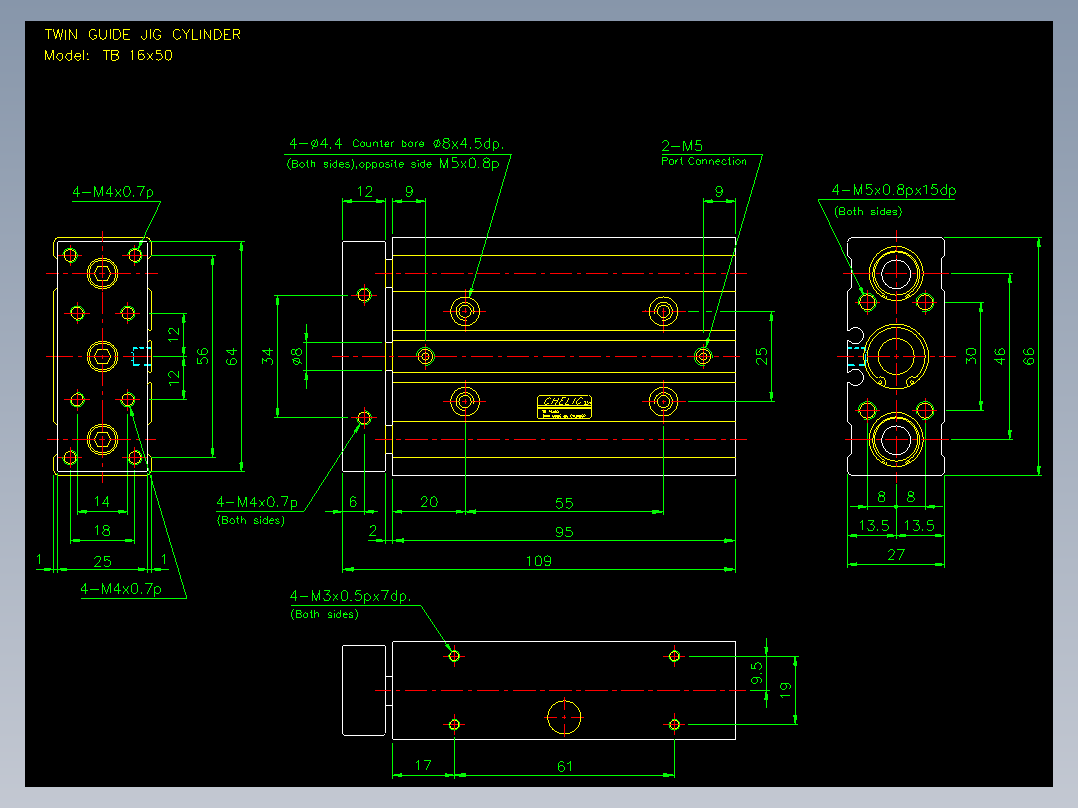The image size is (1078, 808).
Task: Click the height dimension '64'
Action: (231, 356)
